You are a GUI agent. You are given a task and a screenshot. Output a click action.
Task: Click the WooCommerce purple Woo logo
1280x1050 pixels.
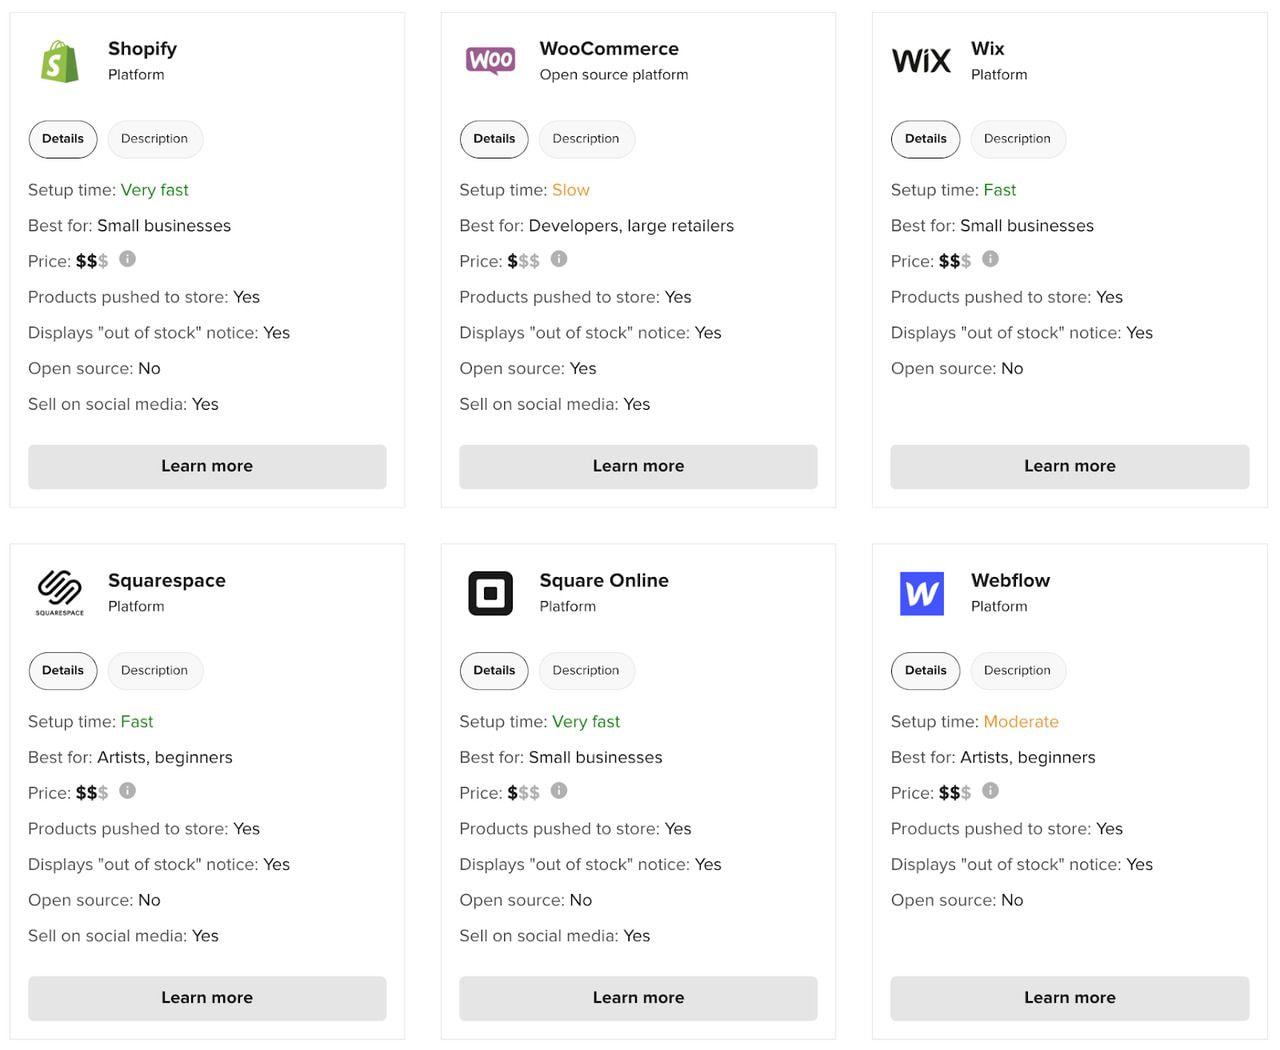pos(491,60)
